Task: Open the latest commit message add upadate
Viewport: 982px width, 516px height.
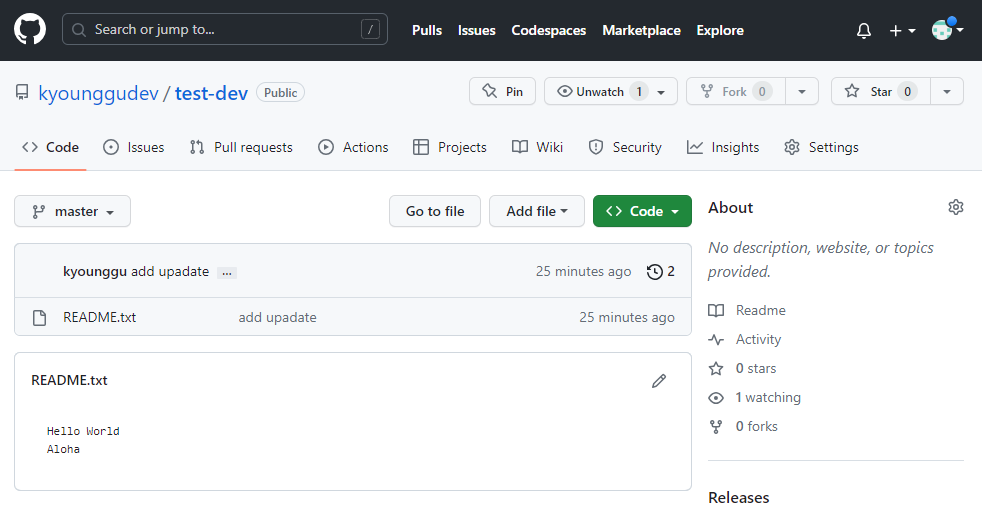Action: tap(170, 271)
